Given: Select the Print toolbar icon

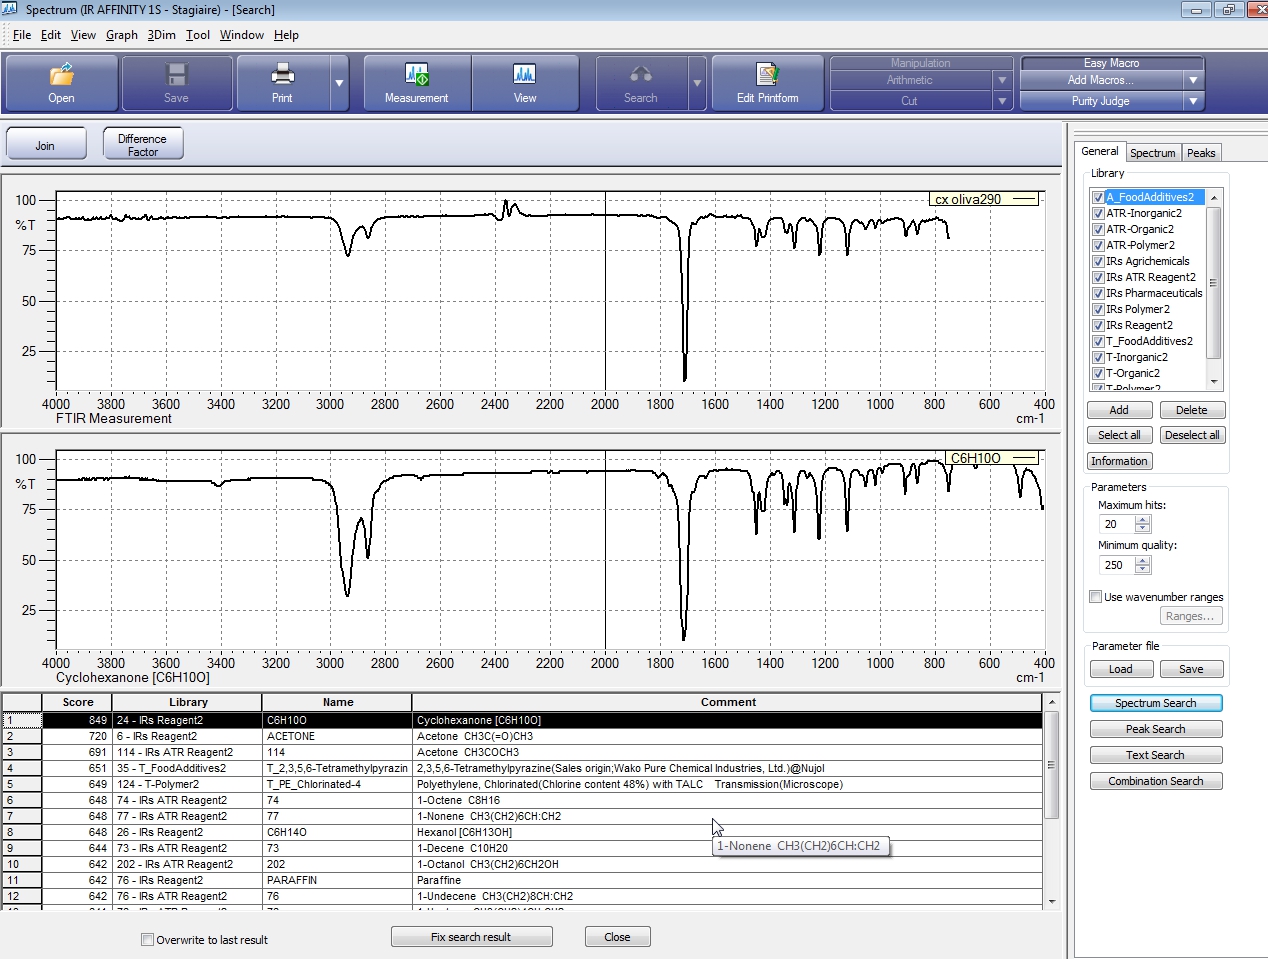Looking at the screenshot, I should 283,83.
